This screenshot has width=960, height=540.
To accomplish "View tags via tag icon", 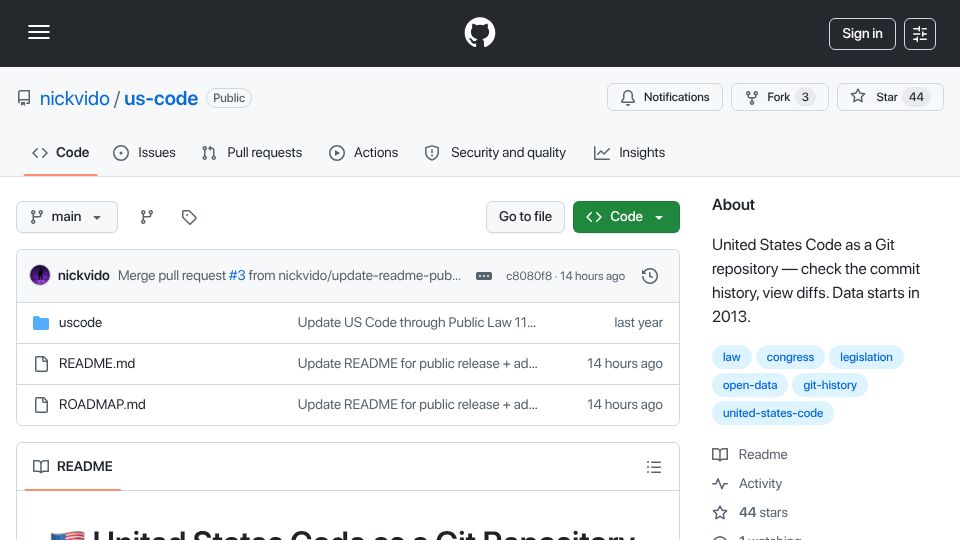I will point(189,217).
